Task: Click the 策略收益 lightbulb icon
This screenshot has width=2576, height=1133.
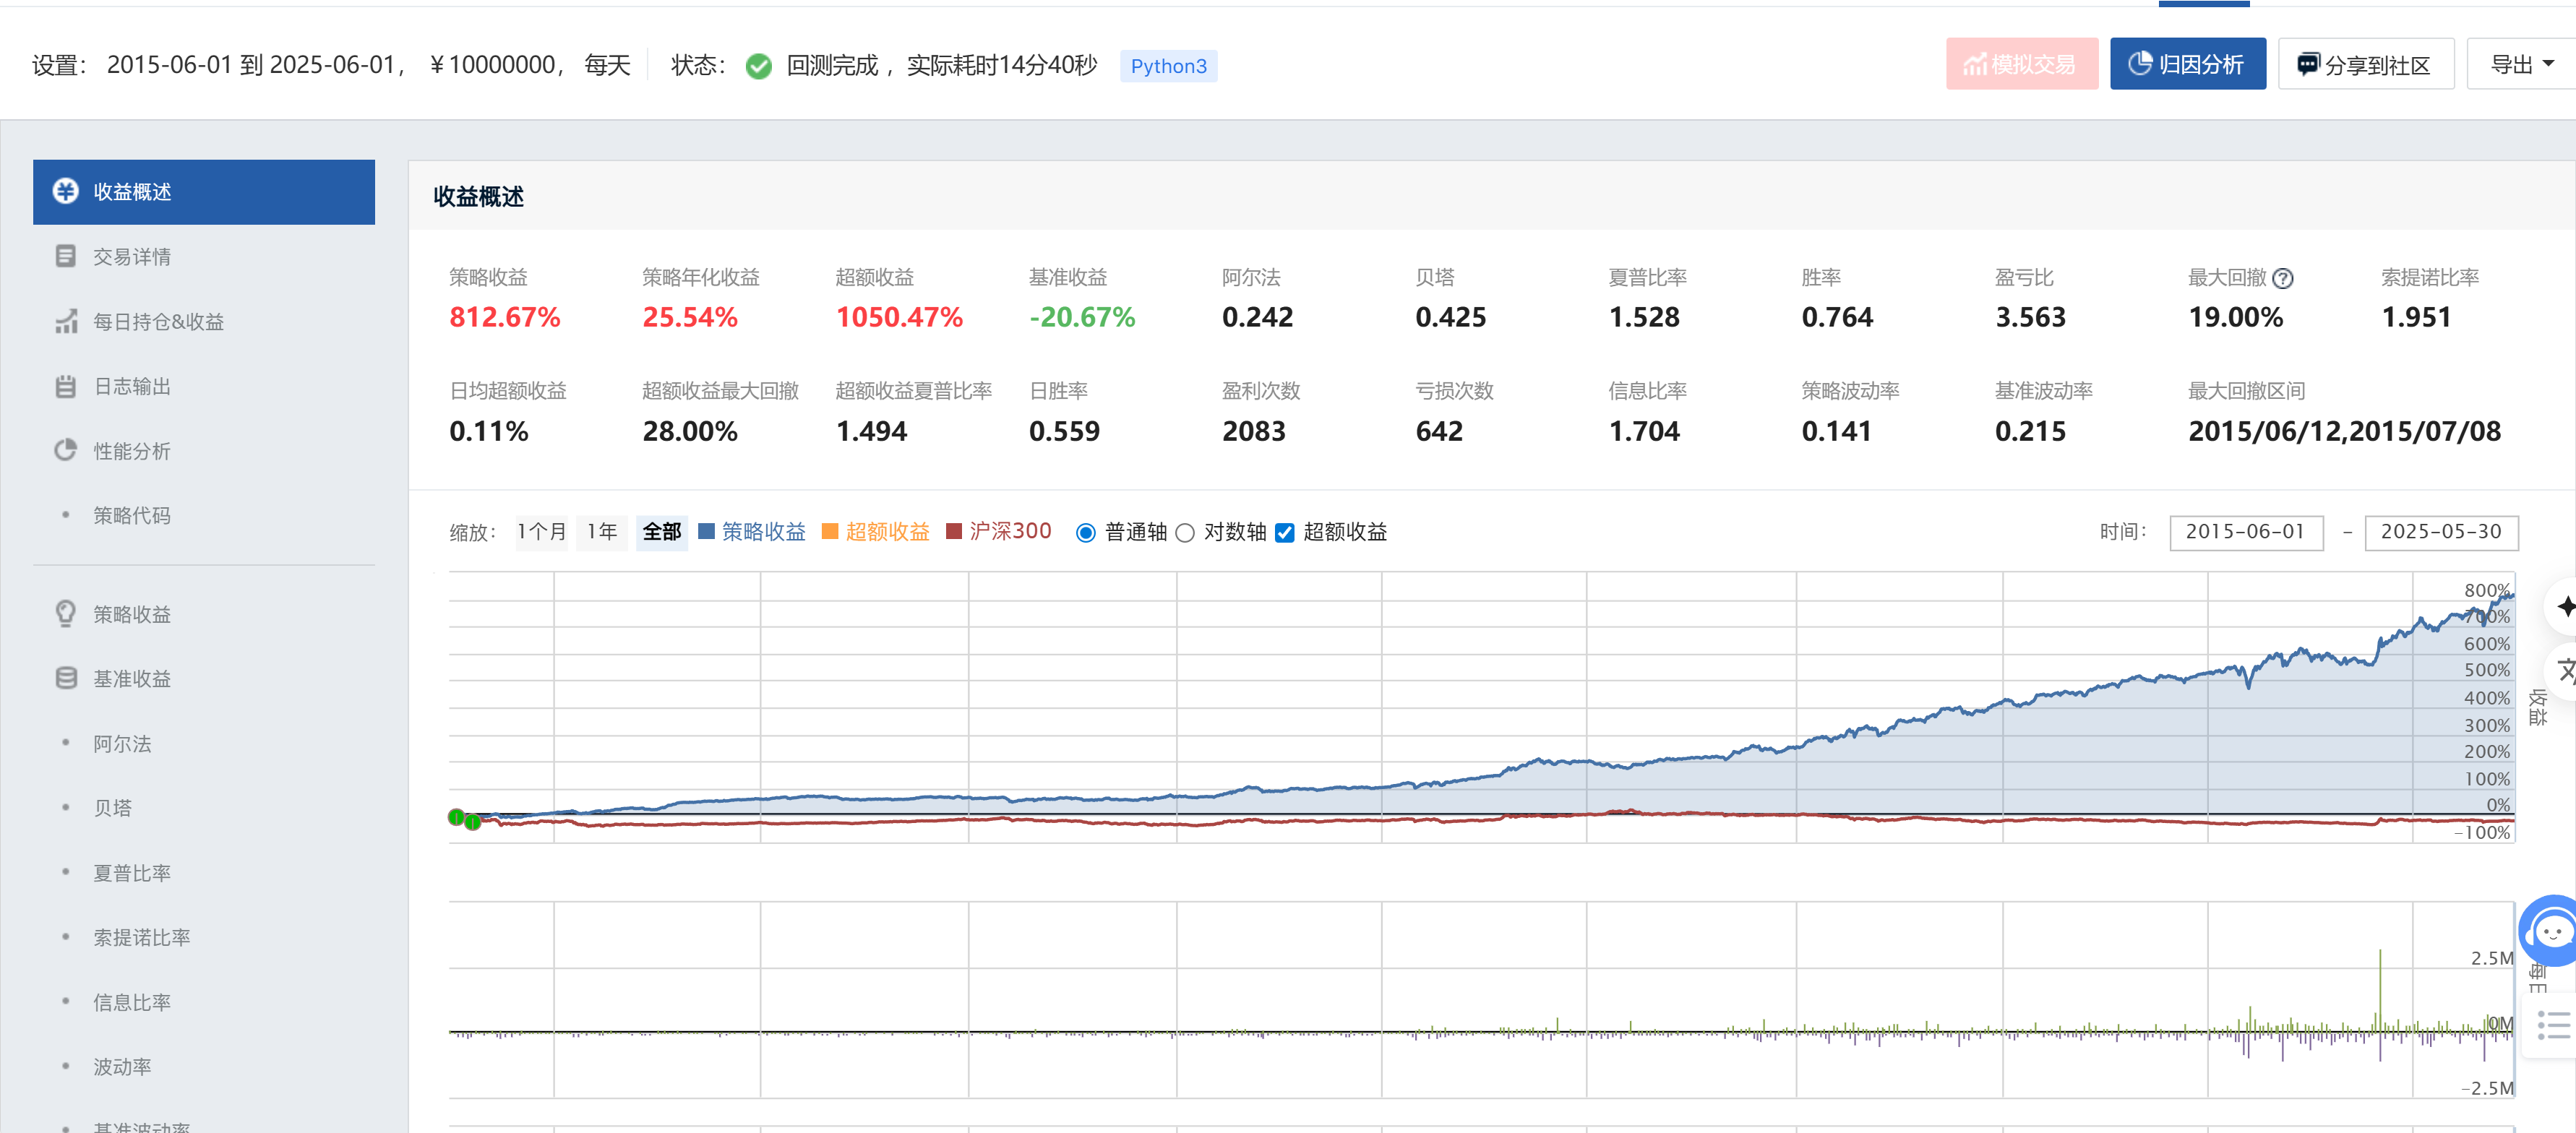Action: point(66,613)
